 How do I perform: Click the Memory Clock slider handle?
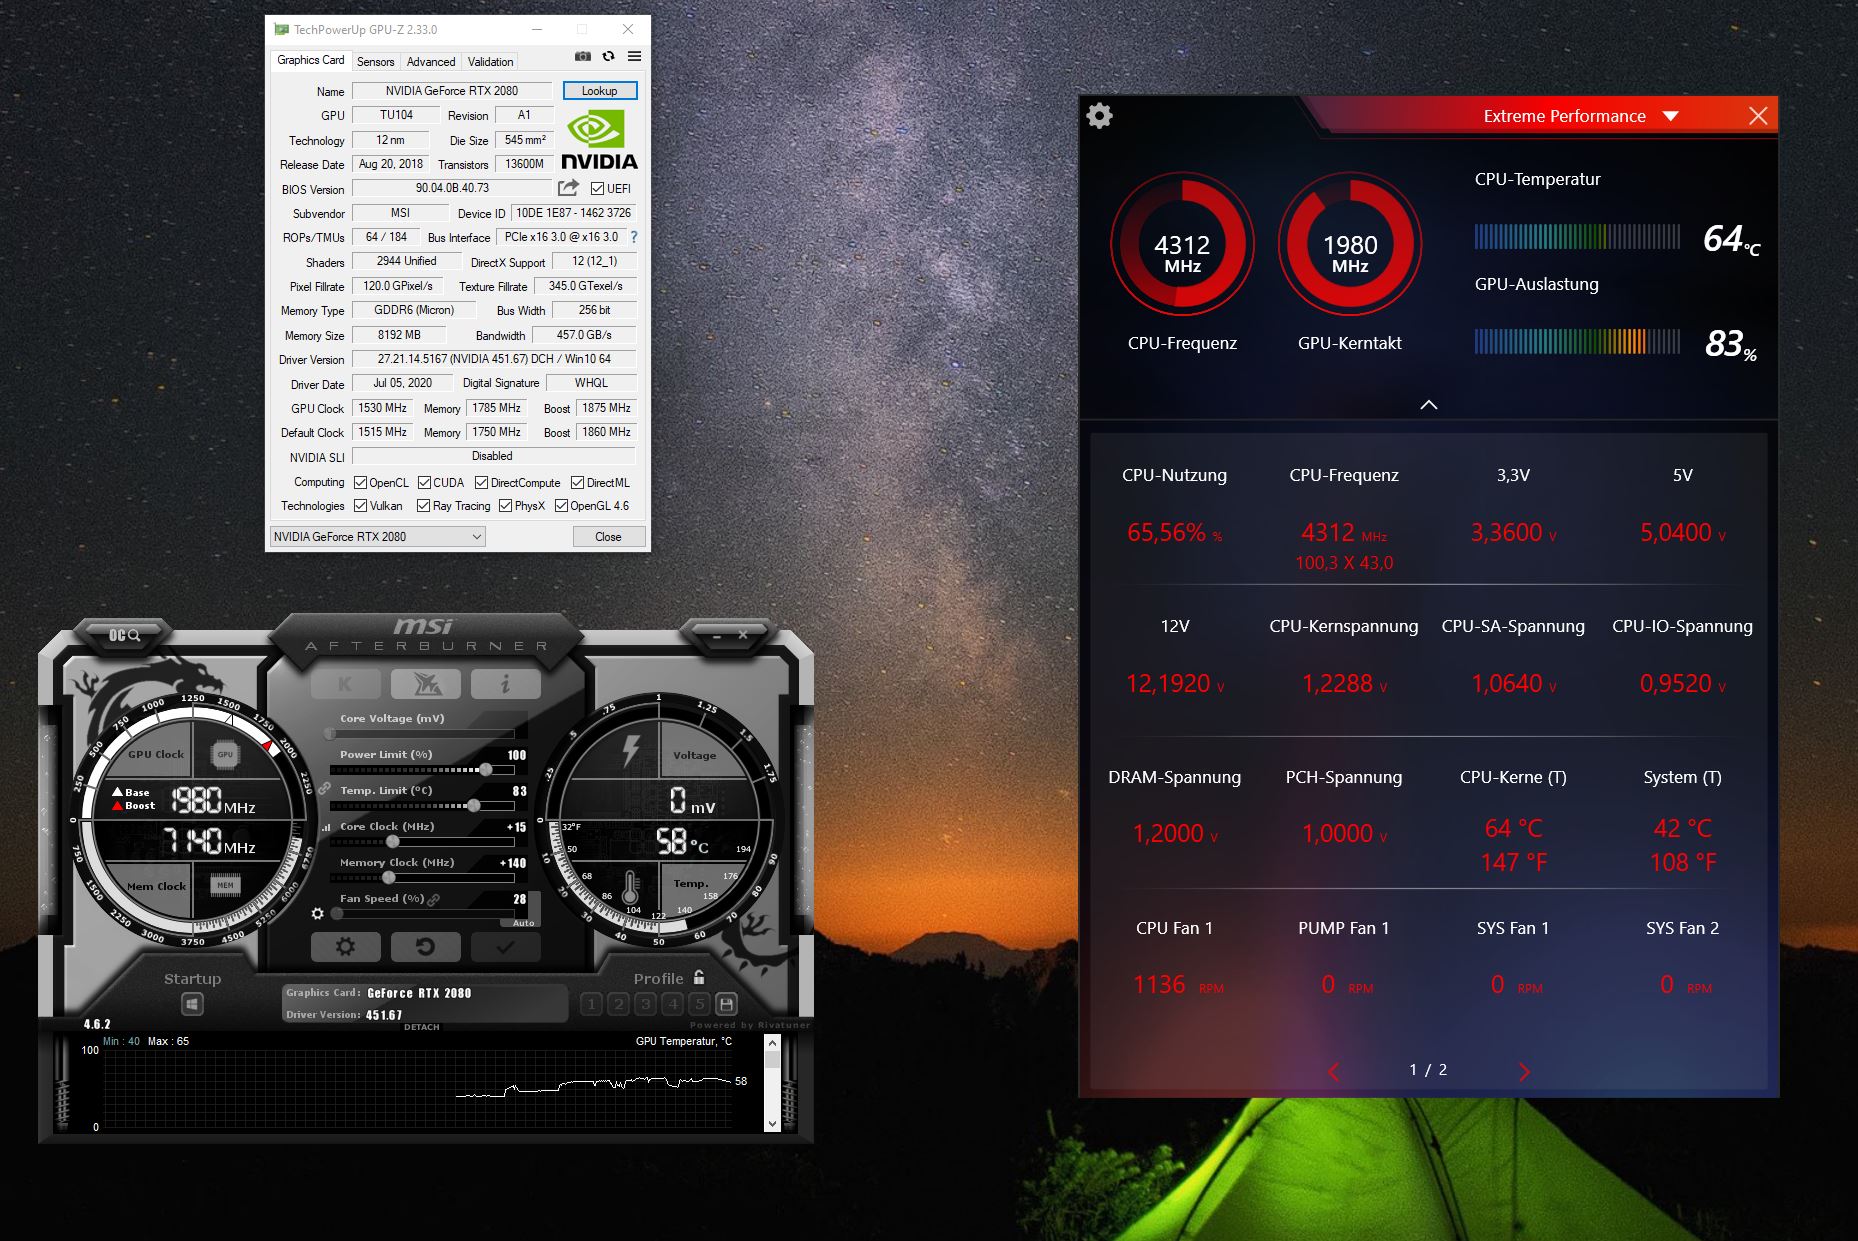[x=388, y=878]
